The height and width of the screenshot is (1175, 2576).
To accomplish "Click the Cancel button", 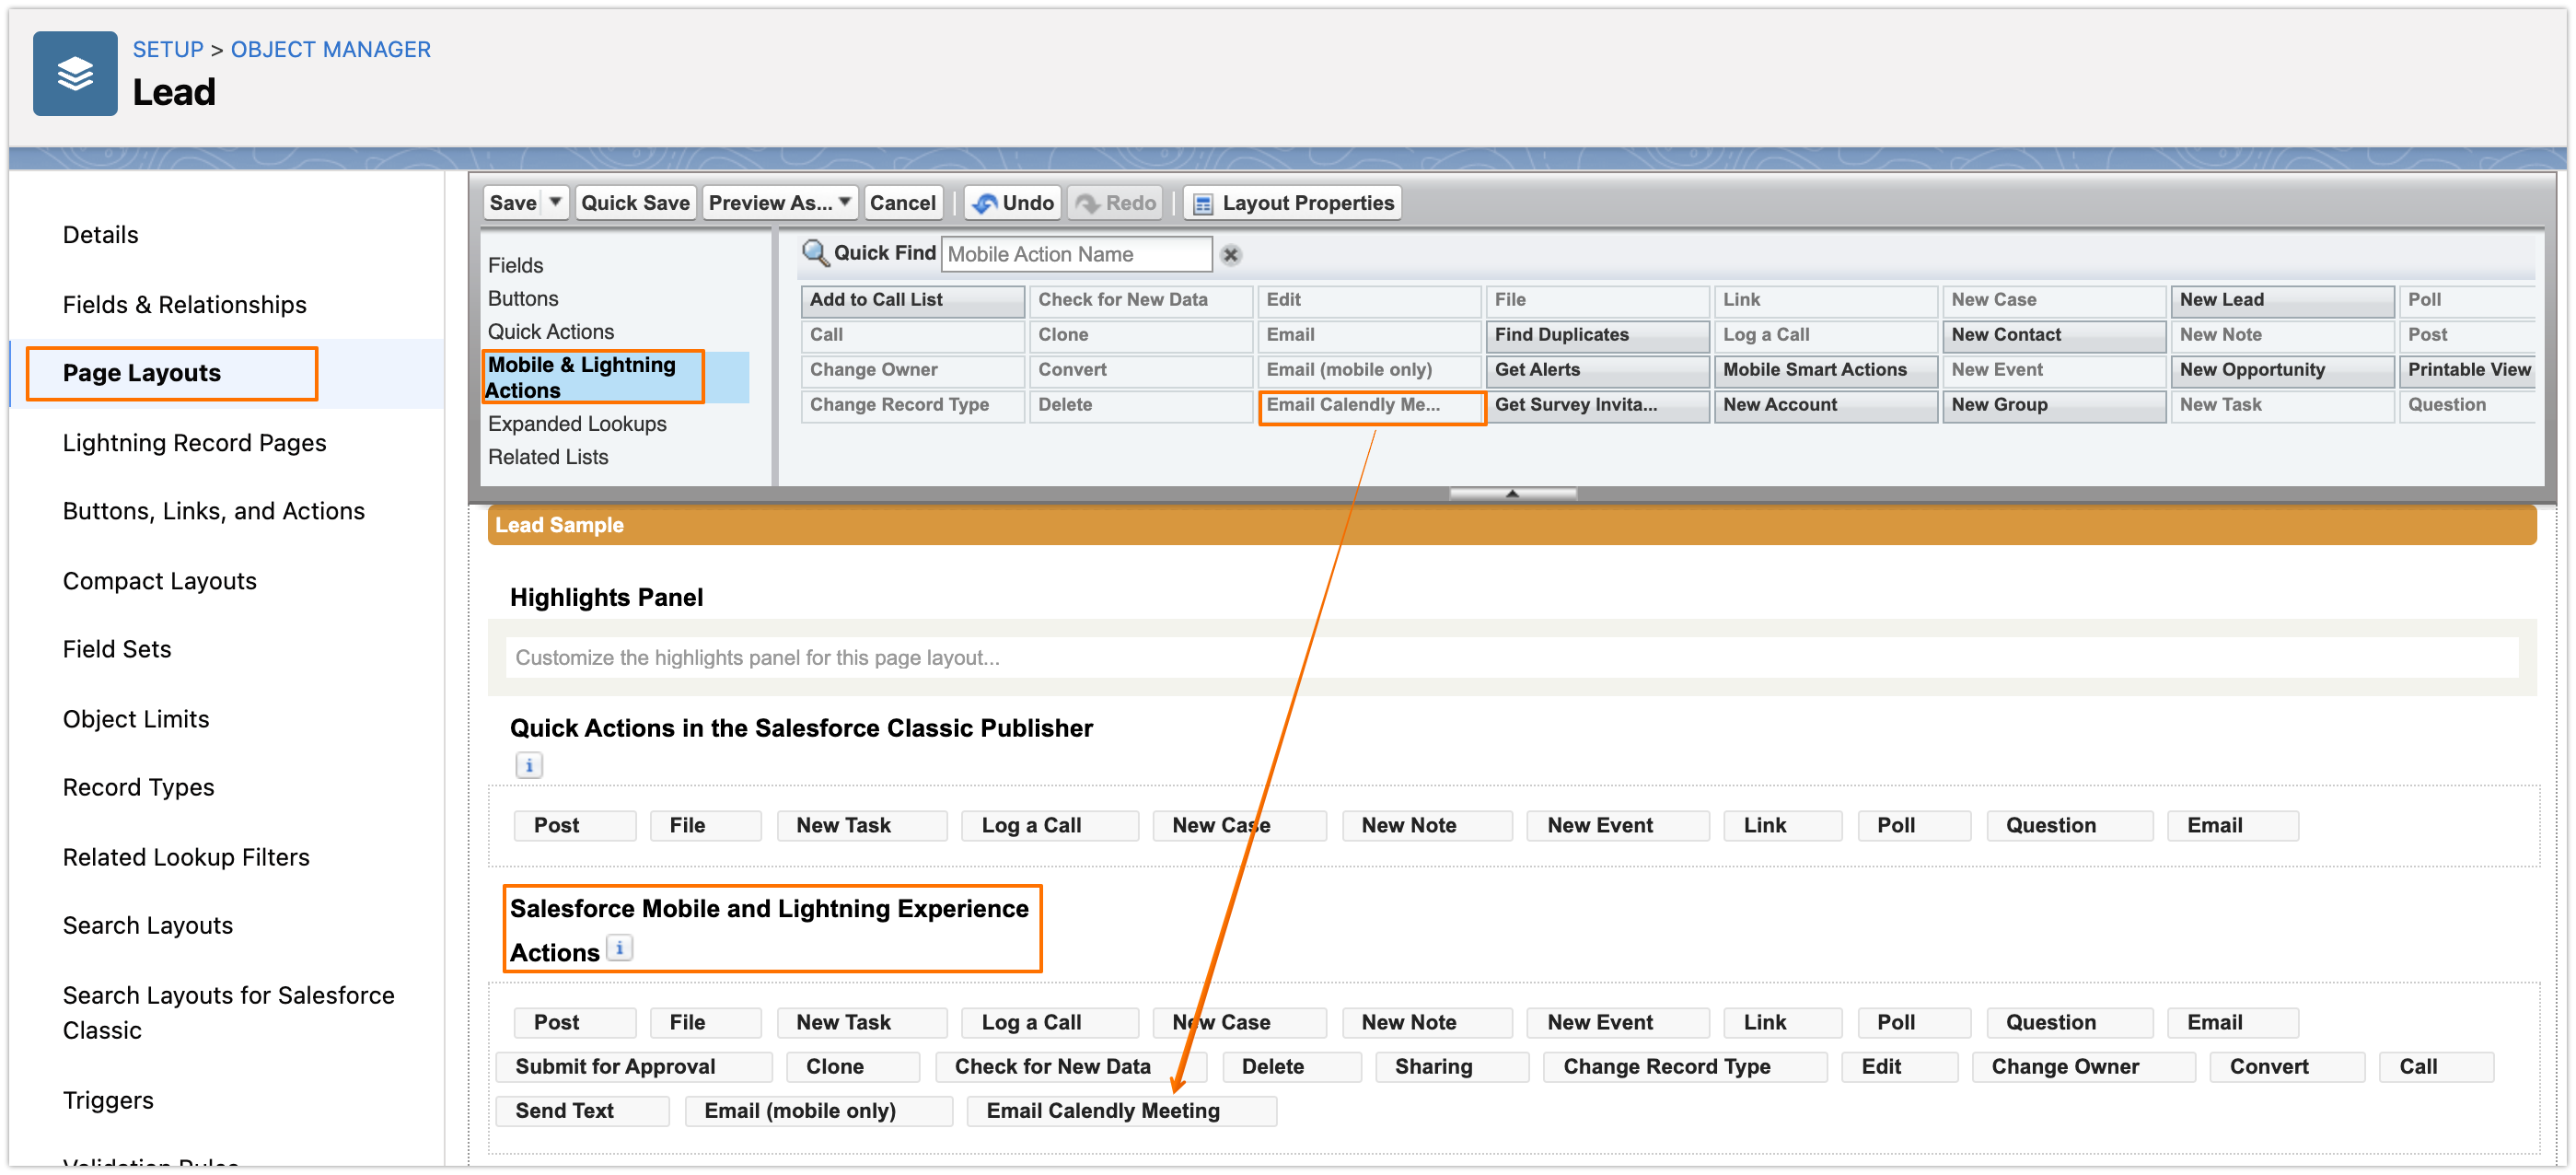I will [903, 202].
